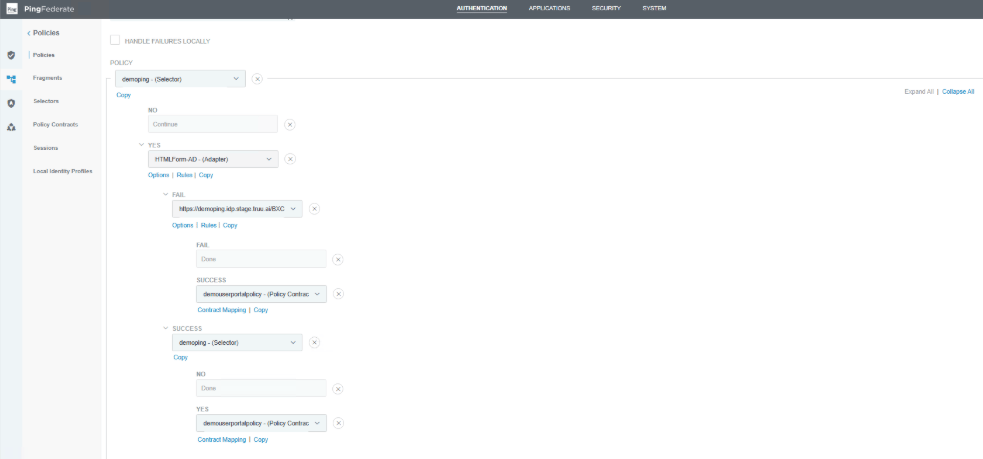Collapse the YES branch chevron
The image size is (983, 459).
pos(141,145)
